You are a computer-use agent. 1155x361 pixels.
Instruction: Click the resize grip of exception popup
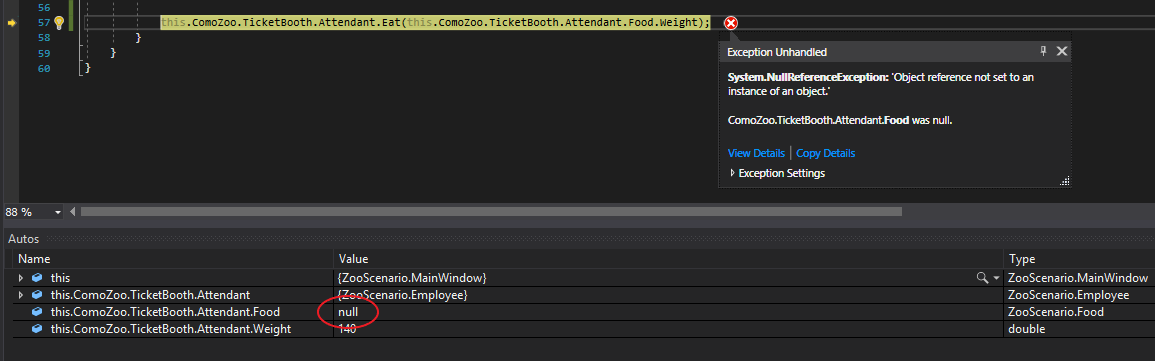tap(1064, 181)
